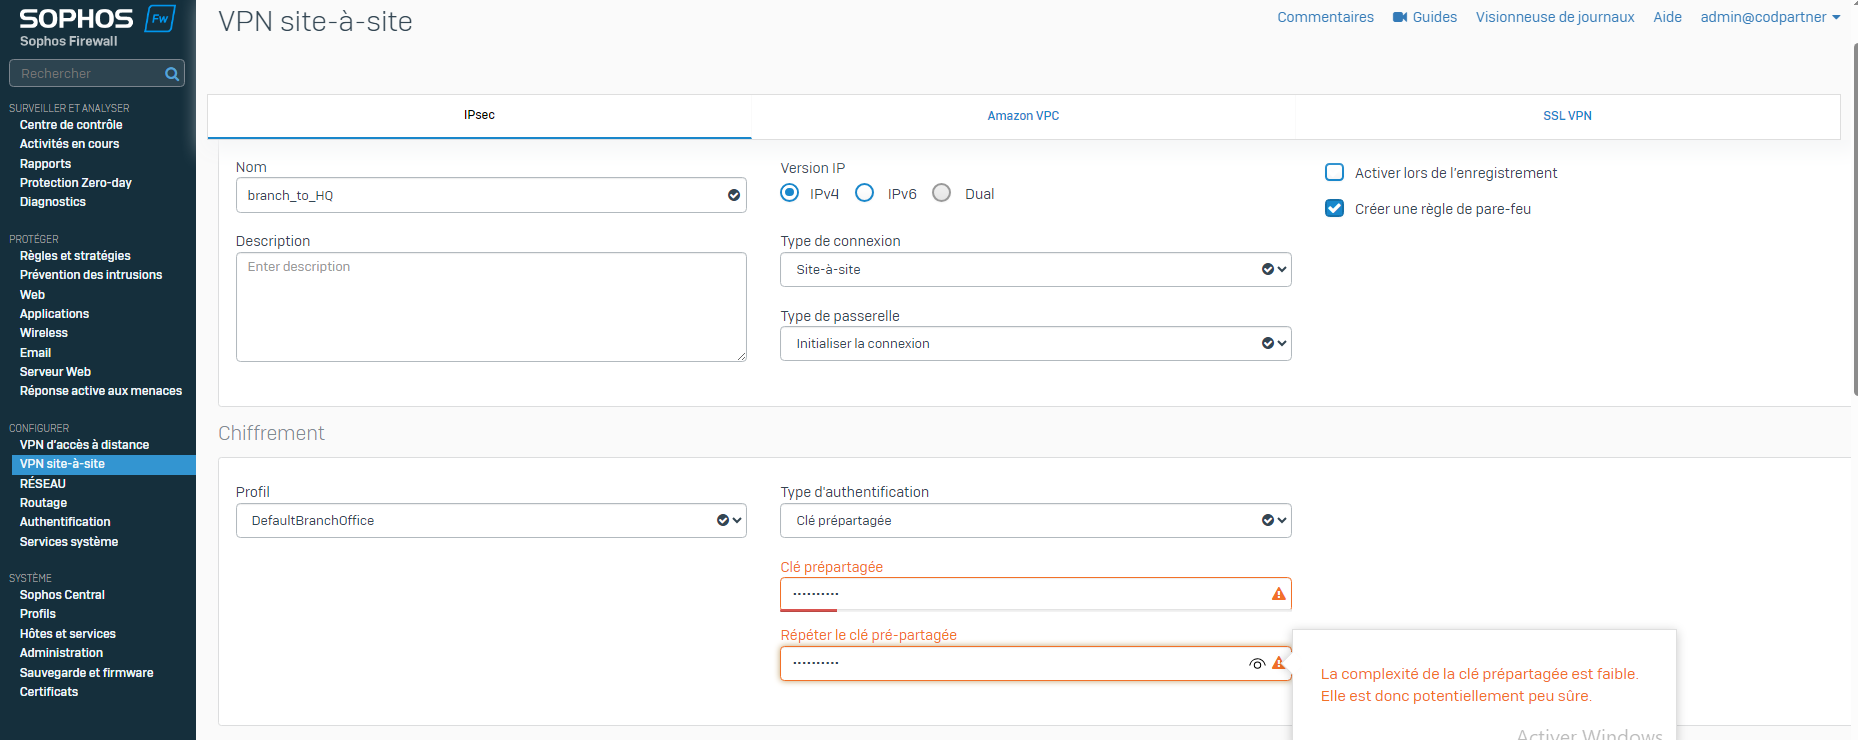Viewport: 1858px width, 740px height.
Task: Switch to the Amazon VPC tab
Action: click(x=1023, y=116)
